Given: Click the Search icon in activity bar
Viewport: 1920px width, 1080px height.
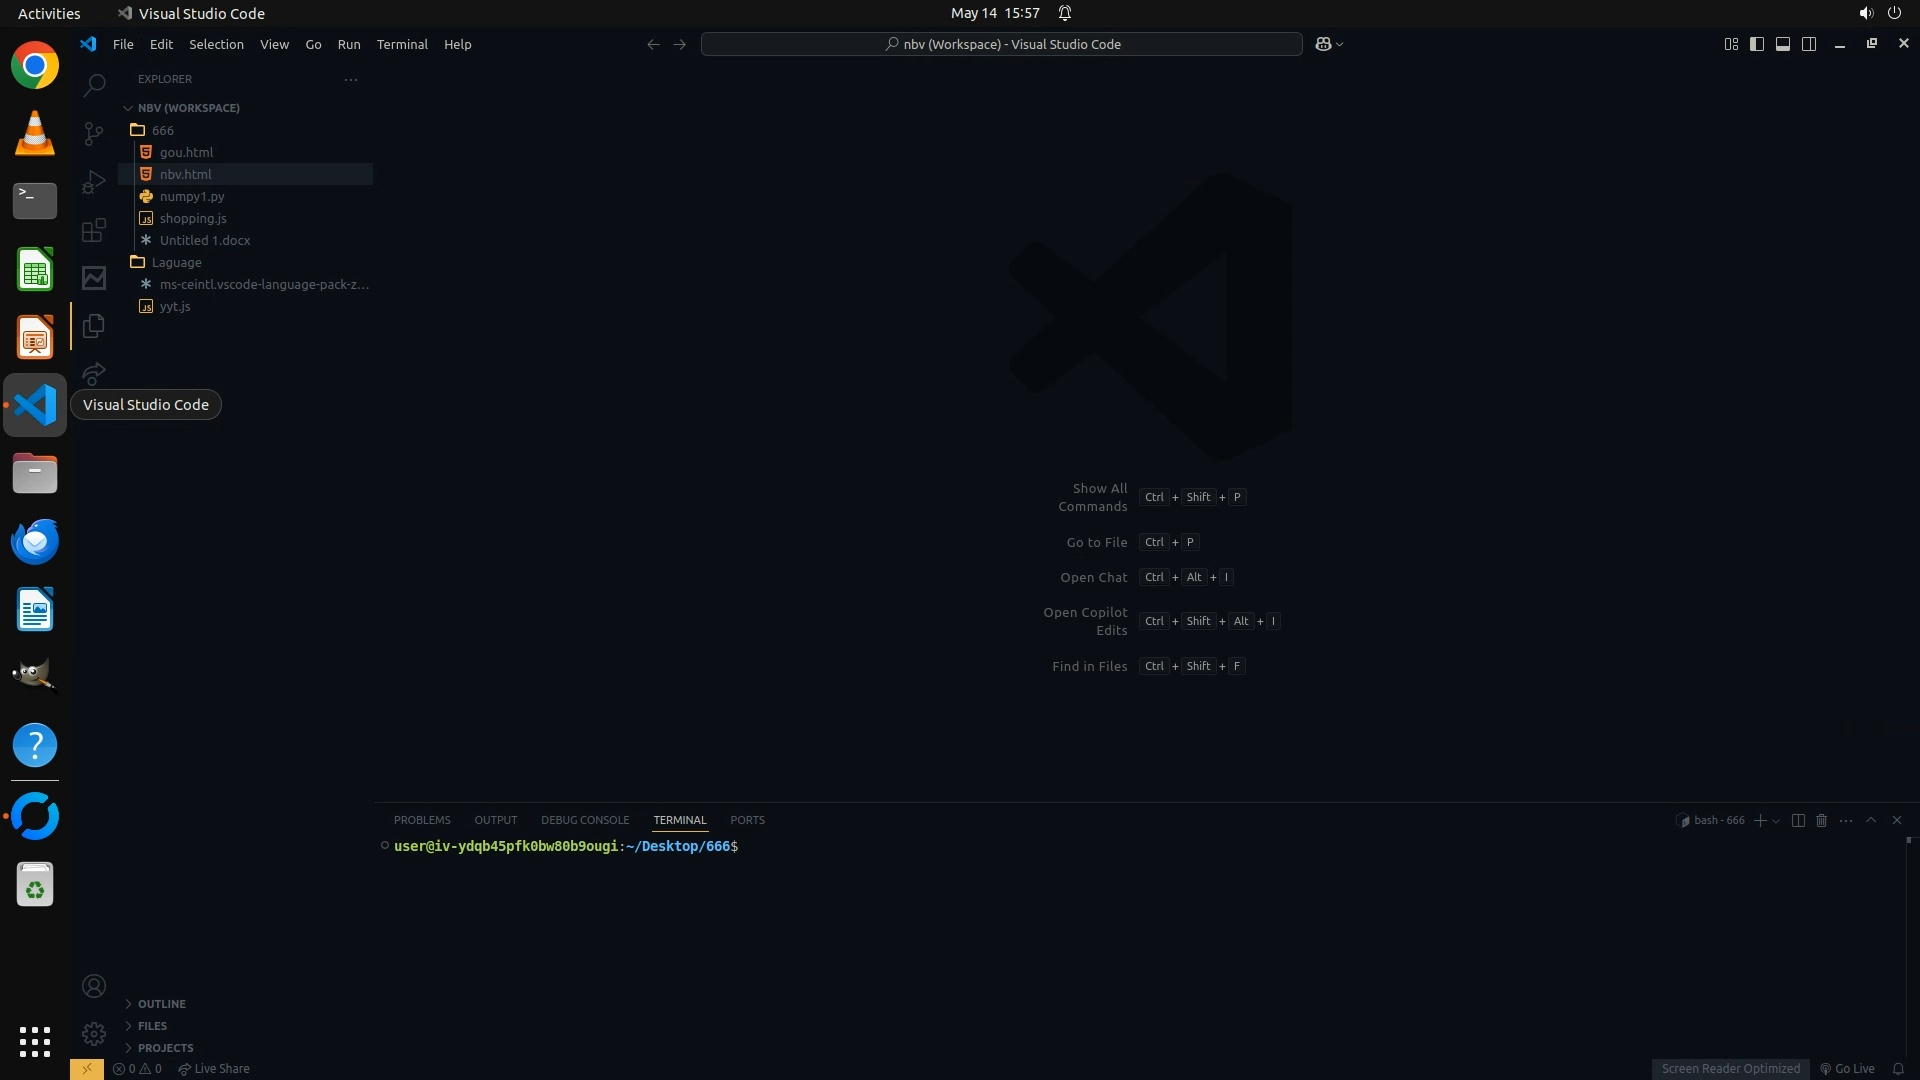Looking at the screenshot, I should tap(94, 85).
